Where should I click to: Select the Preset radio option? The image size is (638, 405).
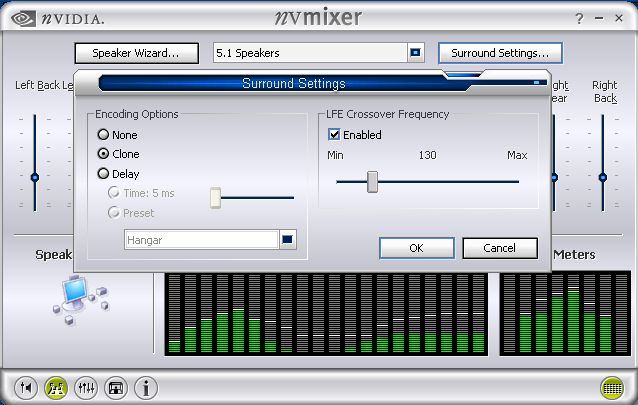pyautogui.click(x=114, y=212)
